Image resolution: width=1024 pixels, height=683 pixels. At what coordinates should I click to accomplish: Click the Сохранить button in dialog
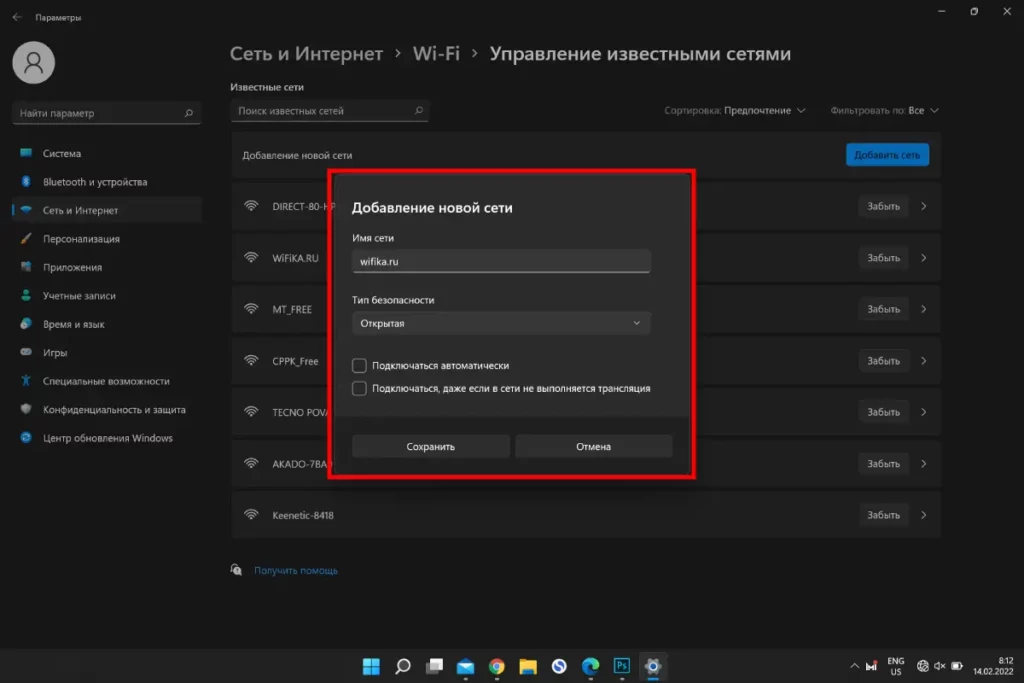(430, 447)
